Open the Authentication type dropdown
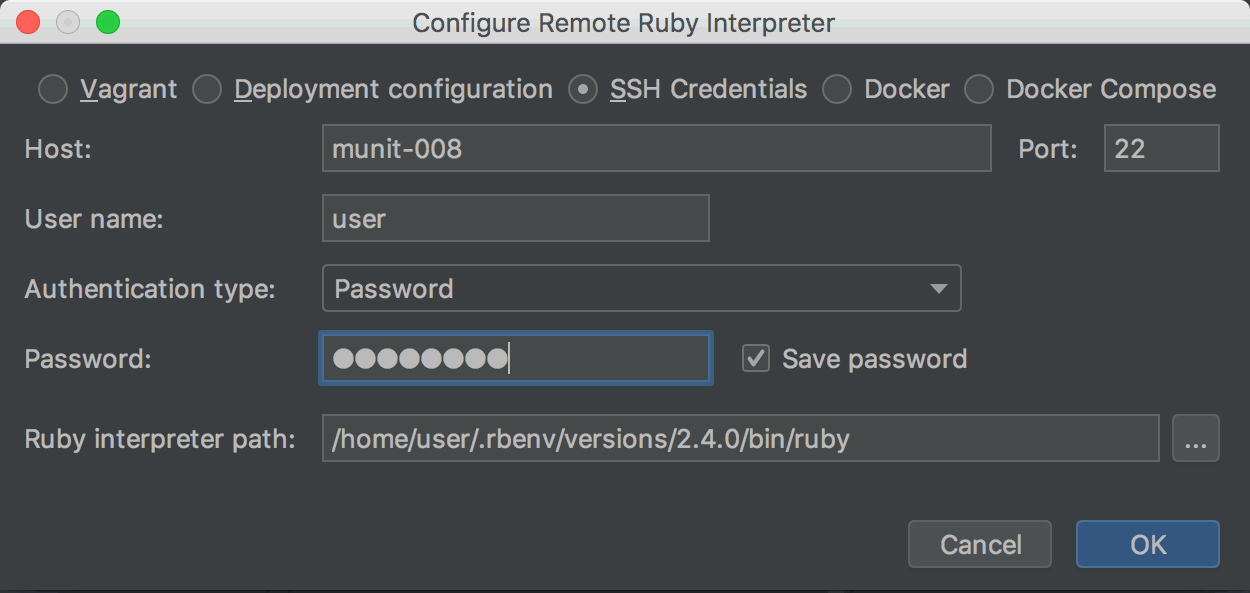This screenshot has height=593, width=1250. pyautogui.click(x=641, y=289)
